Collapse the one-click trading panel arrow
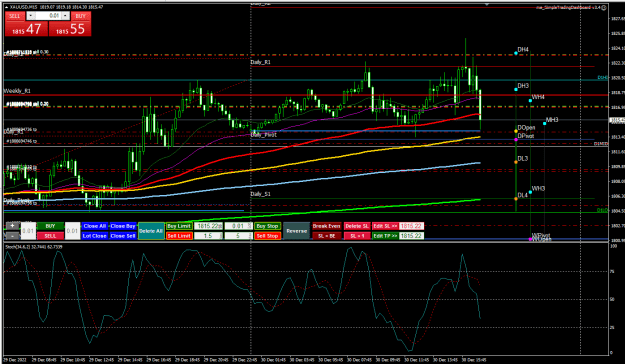 tap(7, 7)
